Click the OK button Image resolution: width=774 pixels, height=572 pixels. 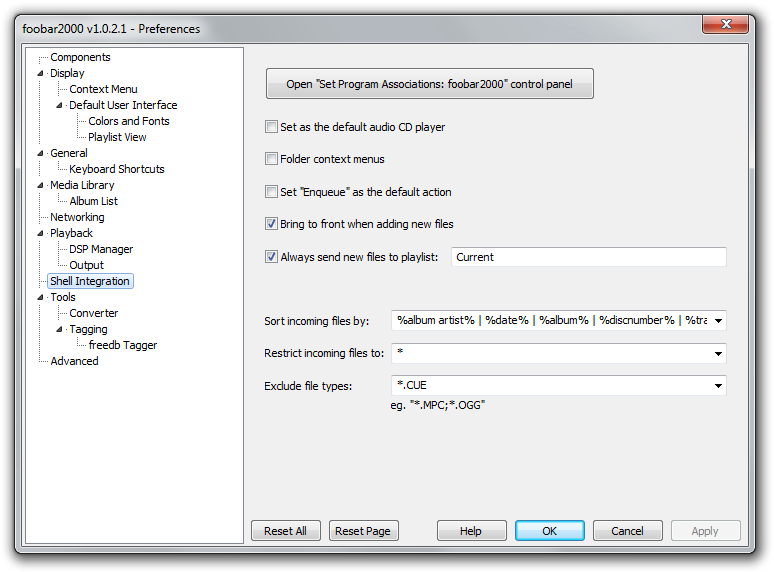[x=549, y=531]
